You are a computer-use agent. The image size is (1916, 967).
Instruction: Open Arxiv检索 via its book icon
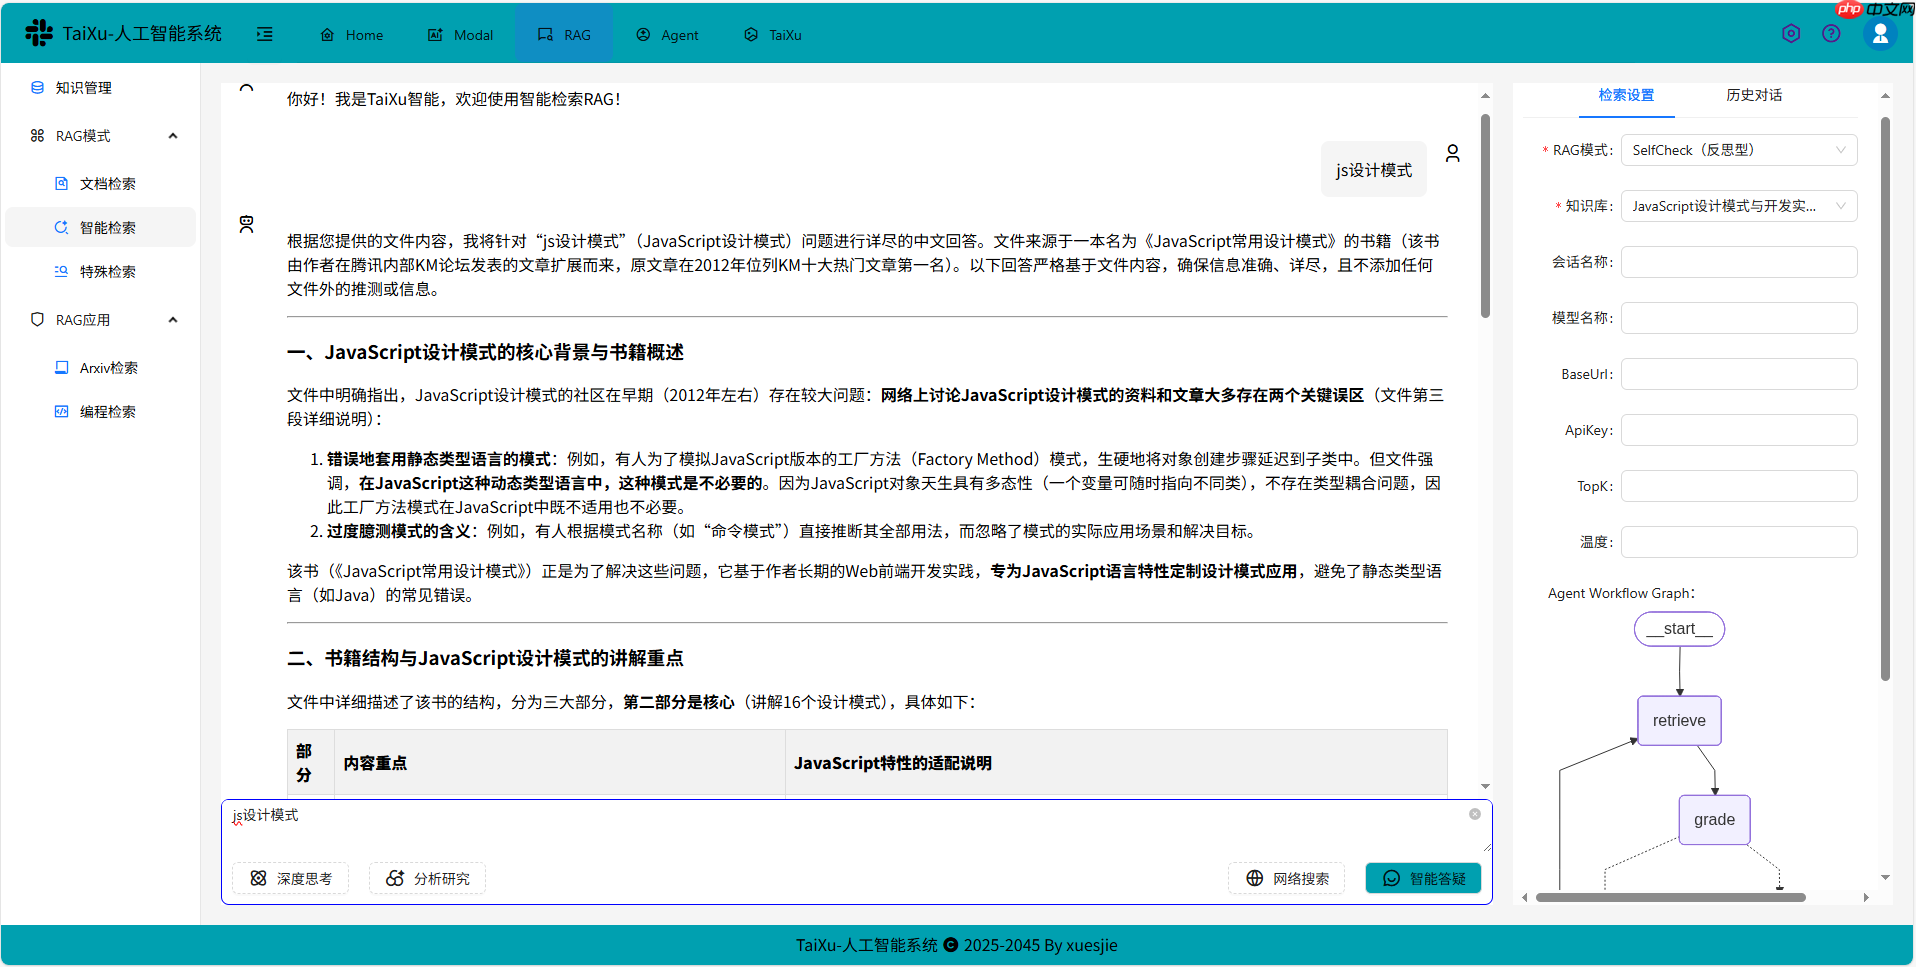coord(60,367)
